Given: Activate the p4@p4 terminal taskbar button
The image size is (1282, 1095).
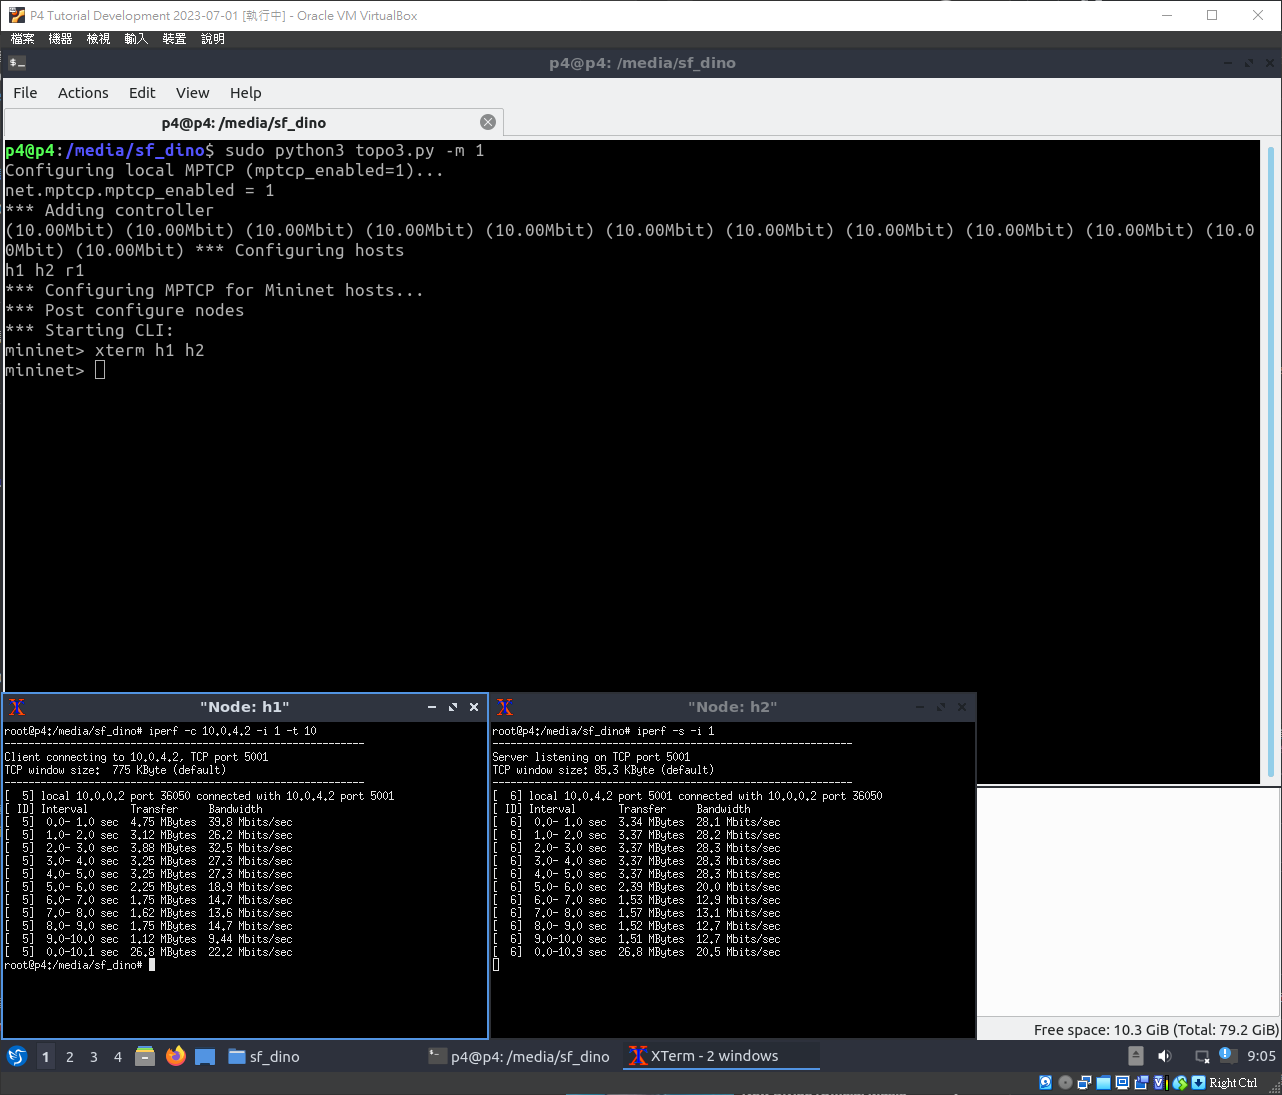Looking at the screenshot, I should (x=519, y=1056).
